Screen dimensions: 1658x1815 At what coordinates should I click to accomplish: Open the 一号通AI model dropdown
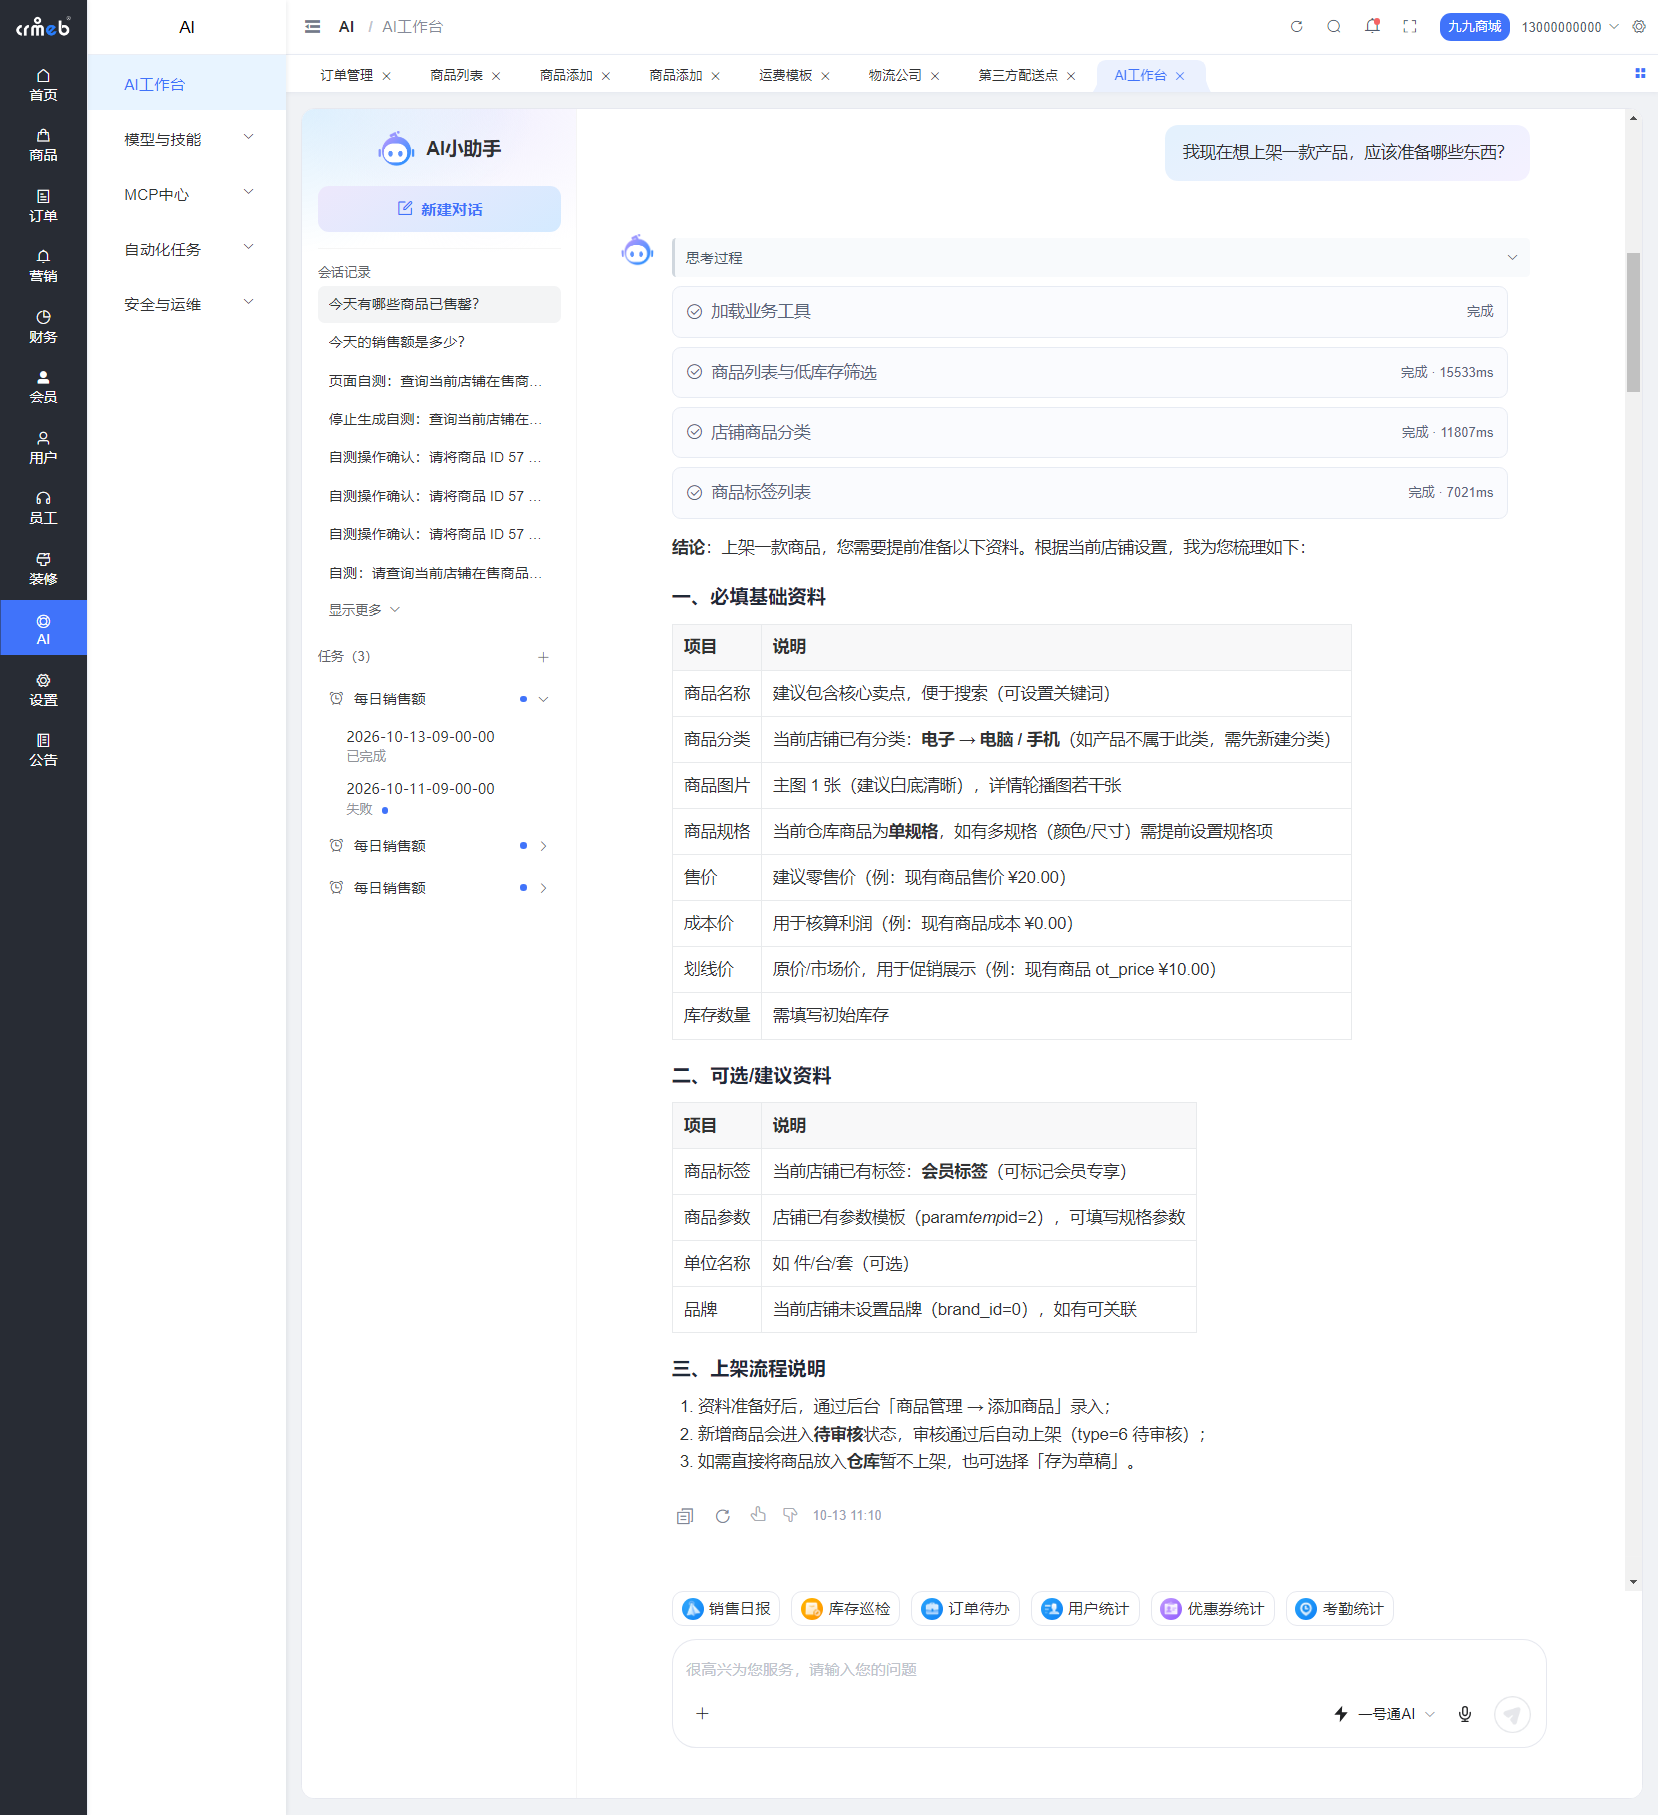click(1385, 1714)
